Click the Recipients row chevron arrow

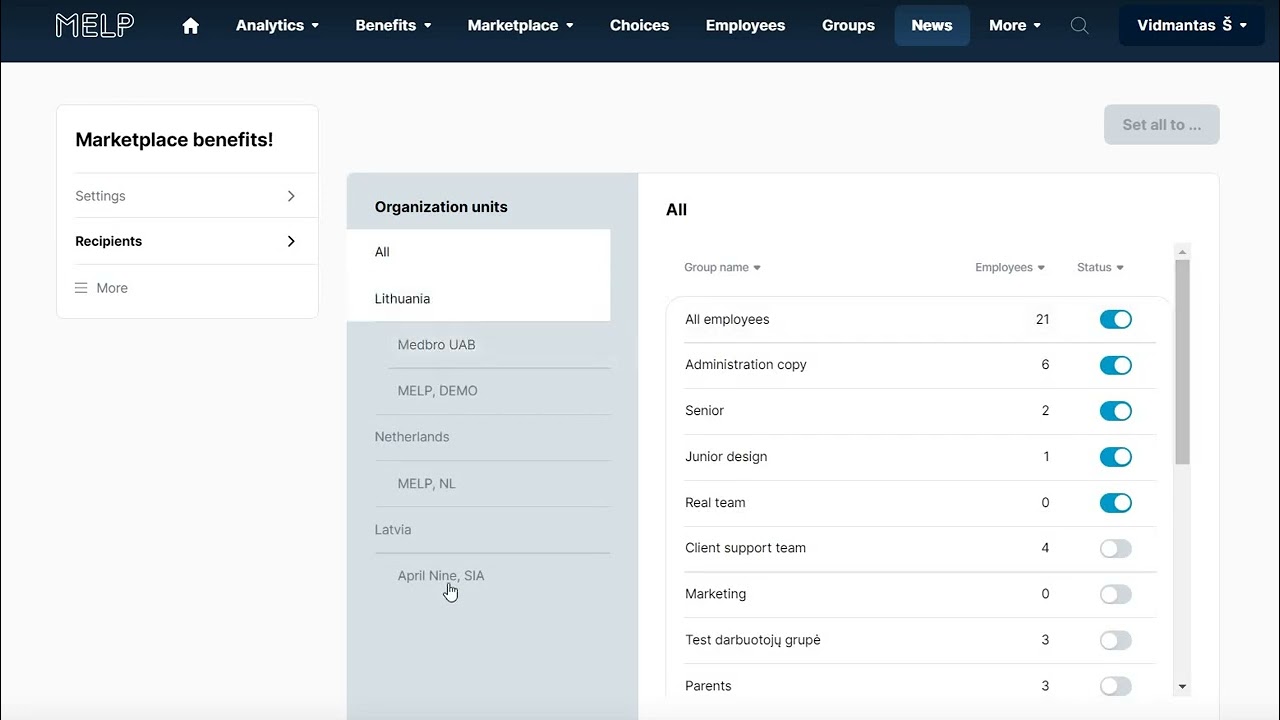(x=291, y=241)
